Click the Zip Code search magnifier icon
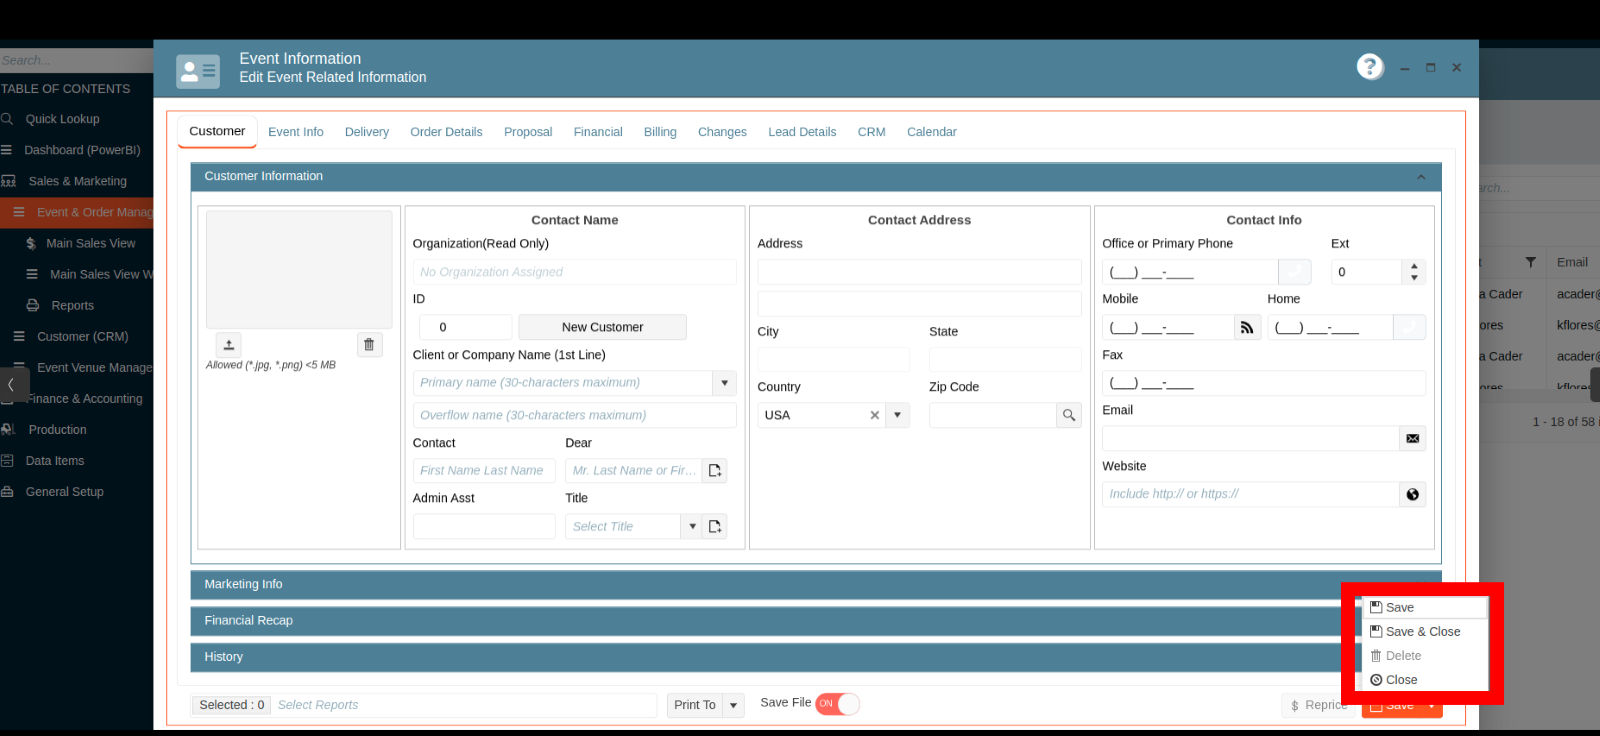 (x=1069, y=415)
